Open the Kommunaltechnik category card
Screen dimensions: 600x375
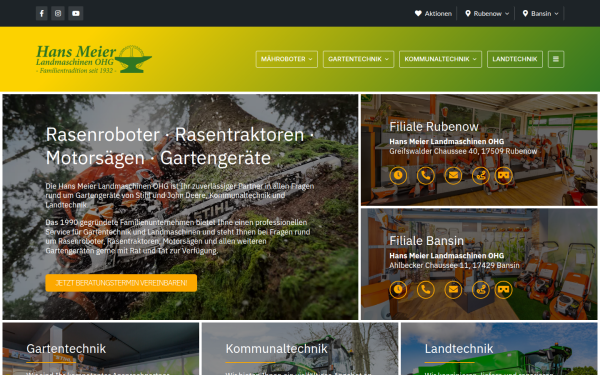300,349
